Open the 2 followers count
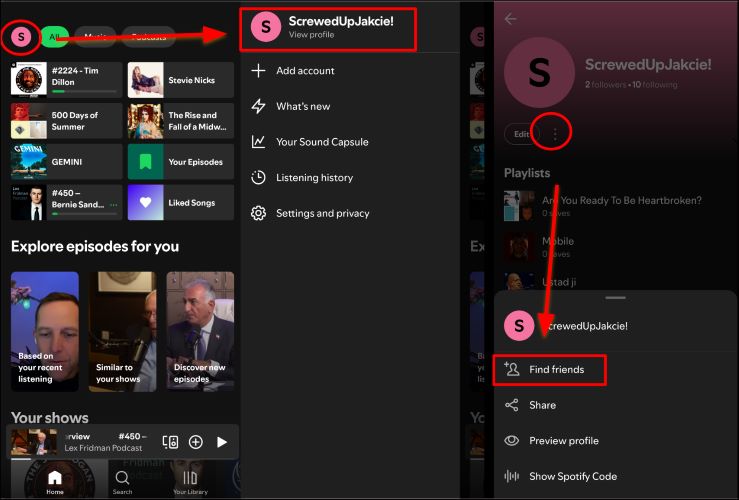Image resolution: width=739 pixels, height=500 pixels. coord(606,85)
